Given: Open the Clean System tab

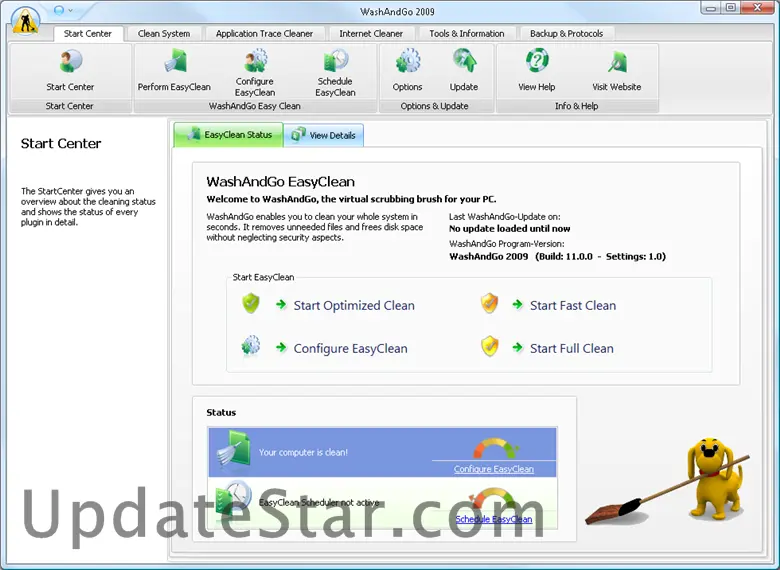Looking at the screenshot, I should pyautogui.click(x=164, y=33).
